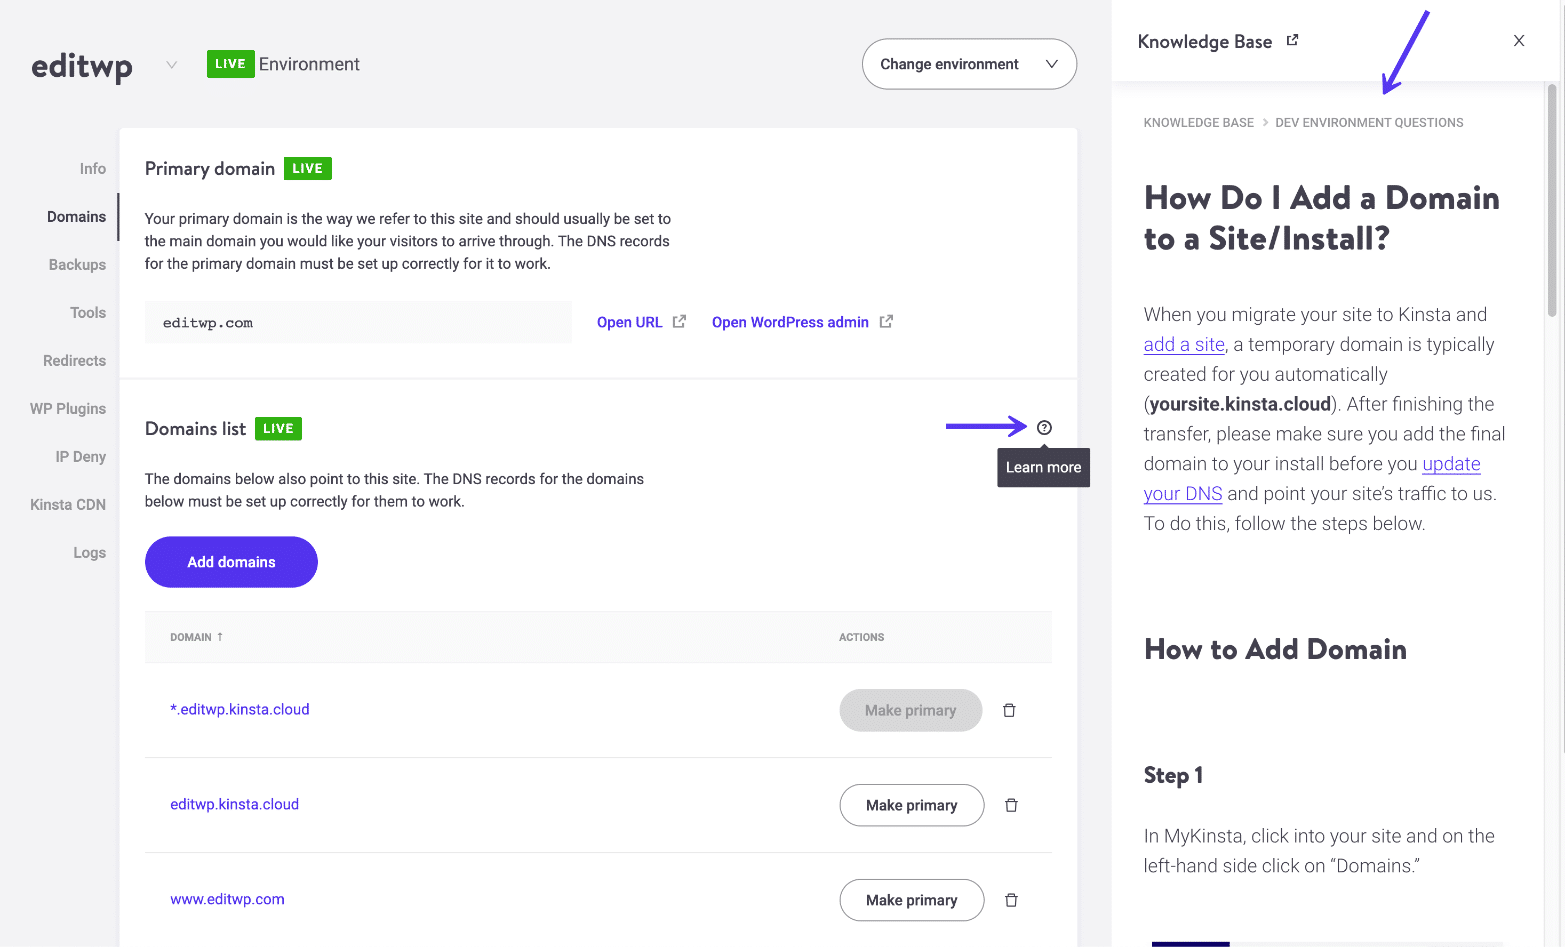1565x947 pixels.
Task: Select the editwp.com primary domain field
Action: tap(358, 322)
